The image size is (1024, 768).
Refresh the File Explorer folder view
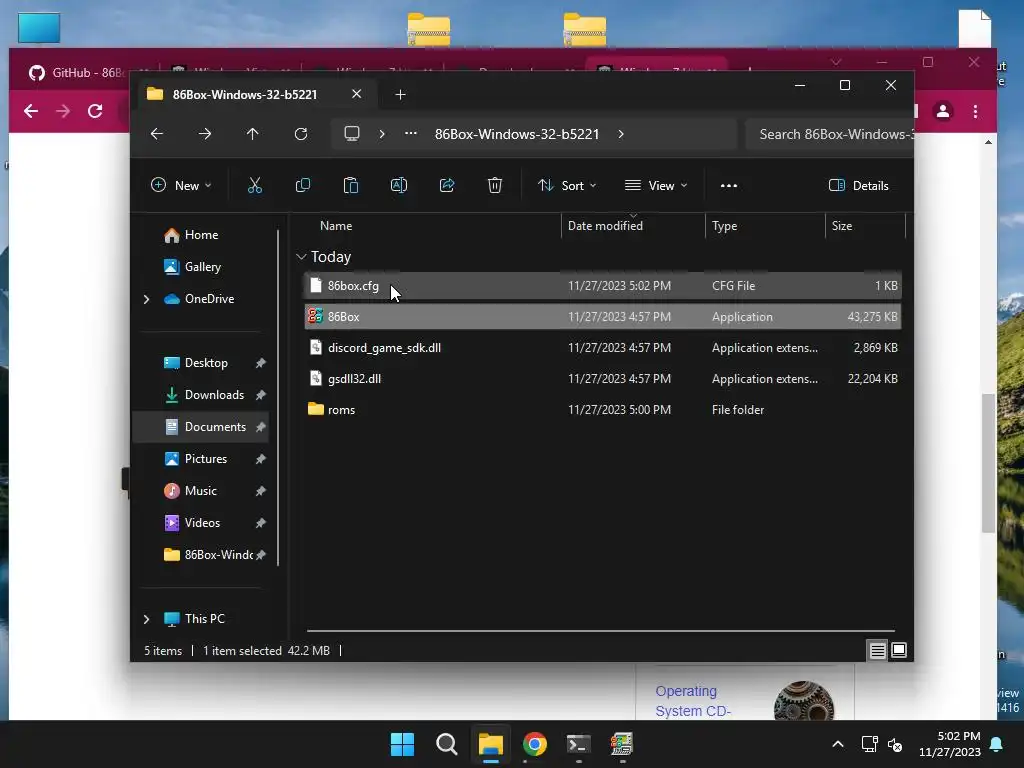[301, 134]
